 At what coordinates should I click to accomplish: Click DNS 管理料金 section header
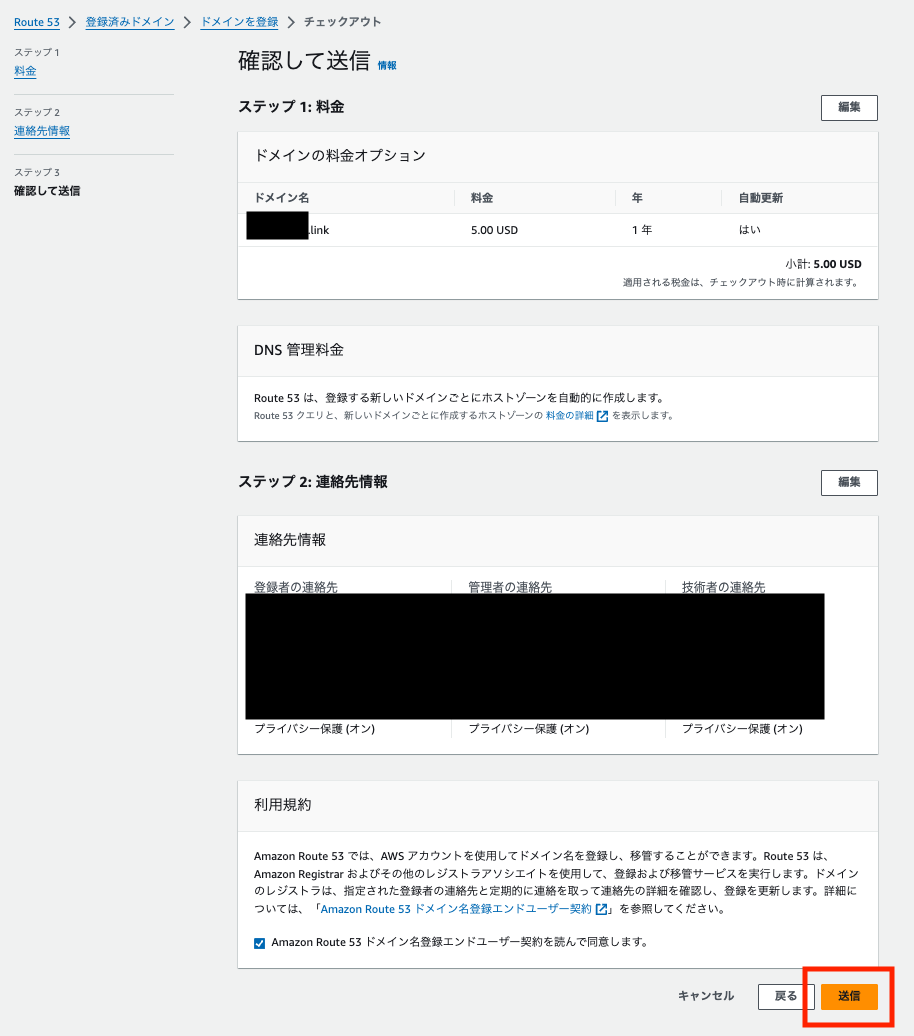pos(299,350)
